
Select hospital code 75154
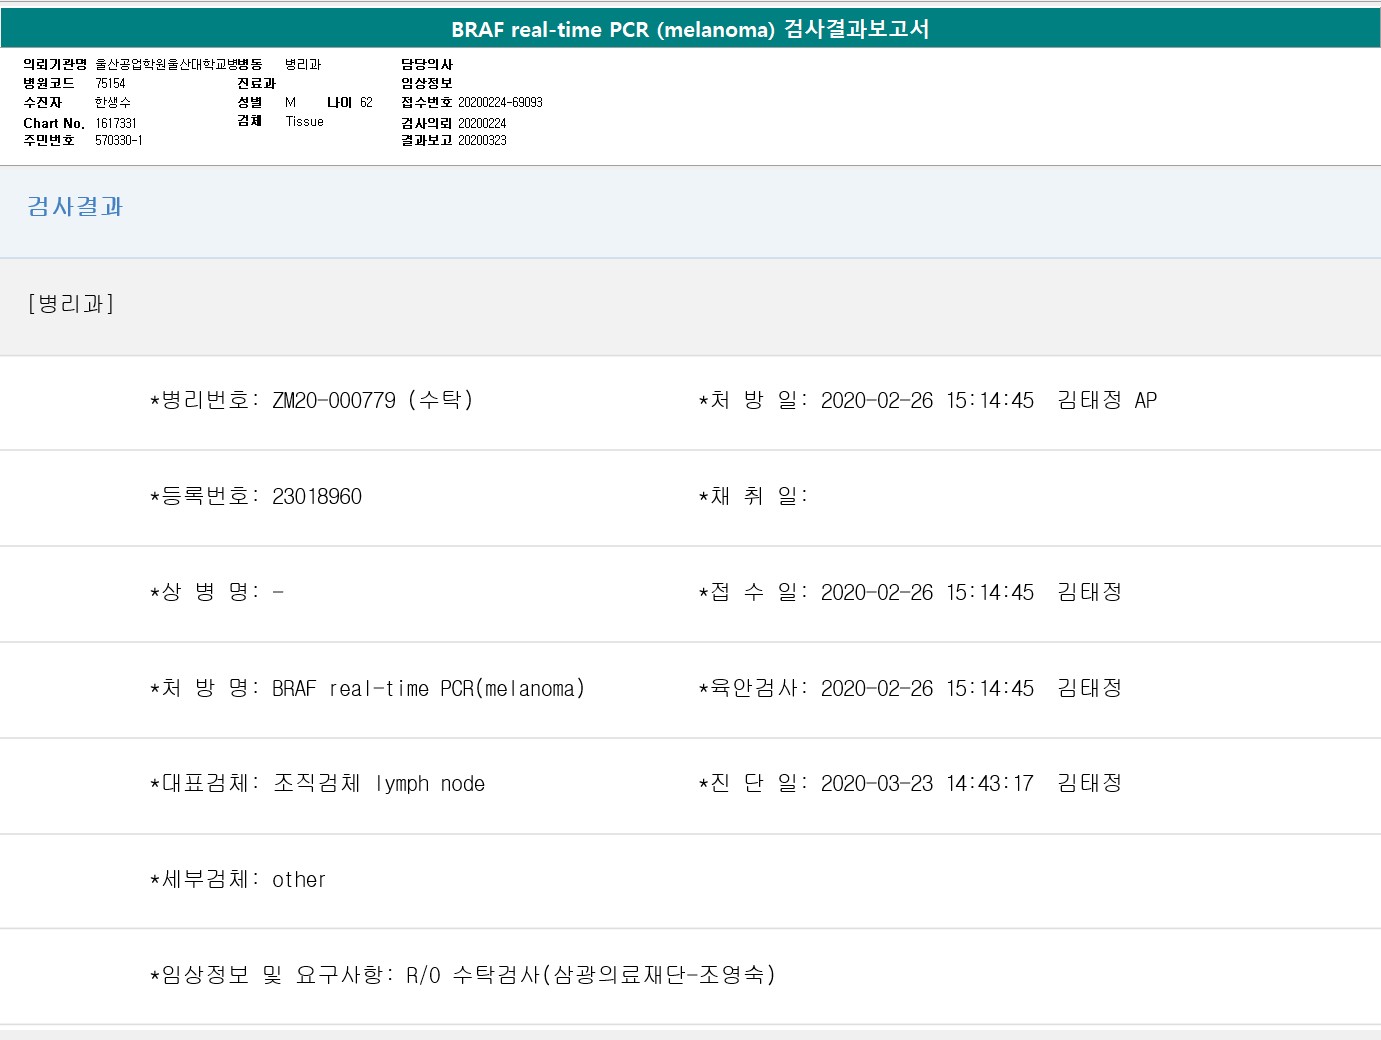pos(110,83)
